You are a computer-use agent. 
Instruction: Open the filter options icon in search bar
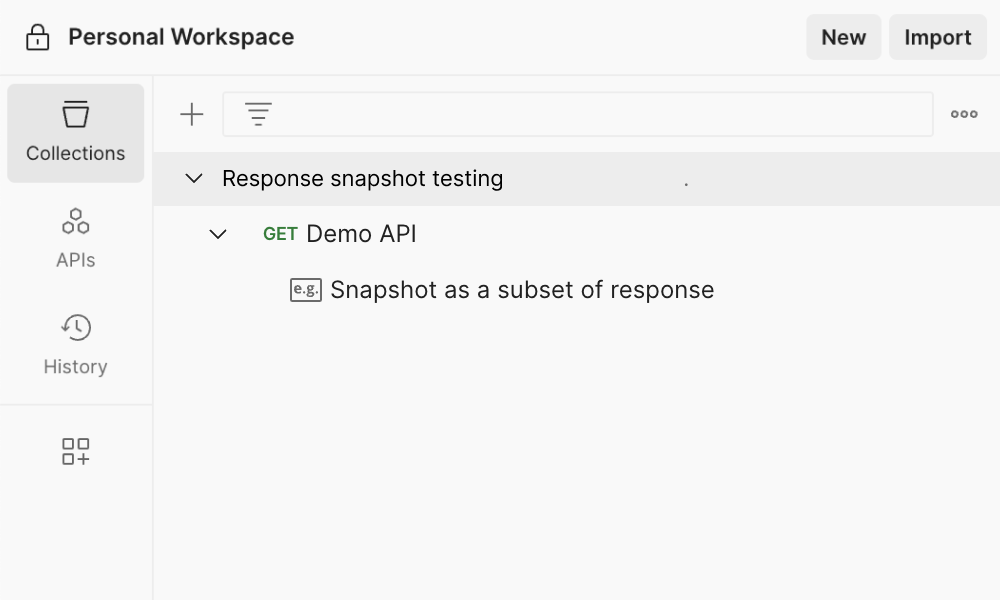[x=258, y=113]
